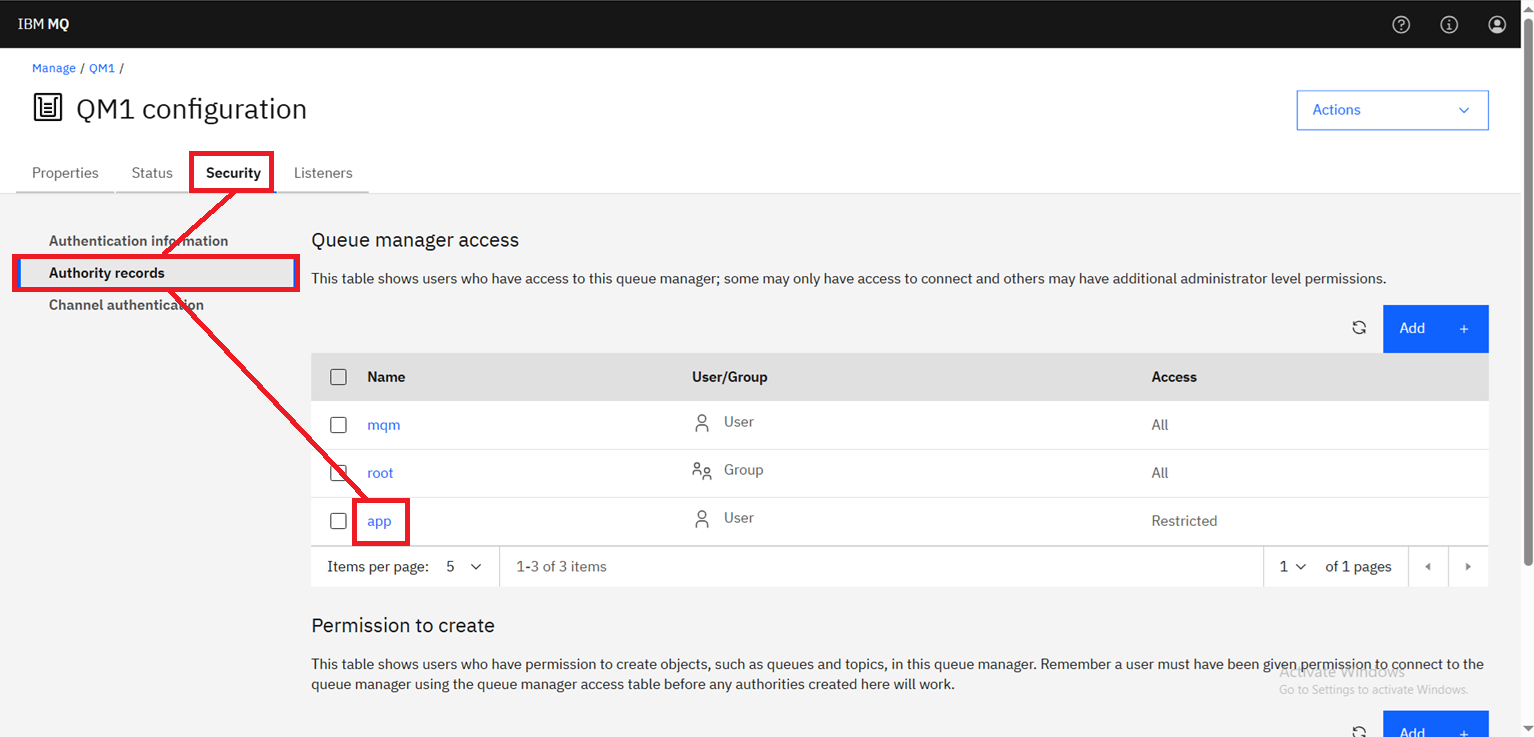This screenshot has width=1534, height=737.
Task: Refresh the Queue manager access table
Action: coord(1359,328)
